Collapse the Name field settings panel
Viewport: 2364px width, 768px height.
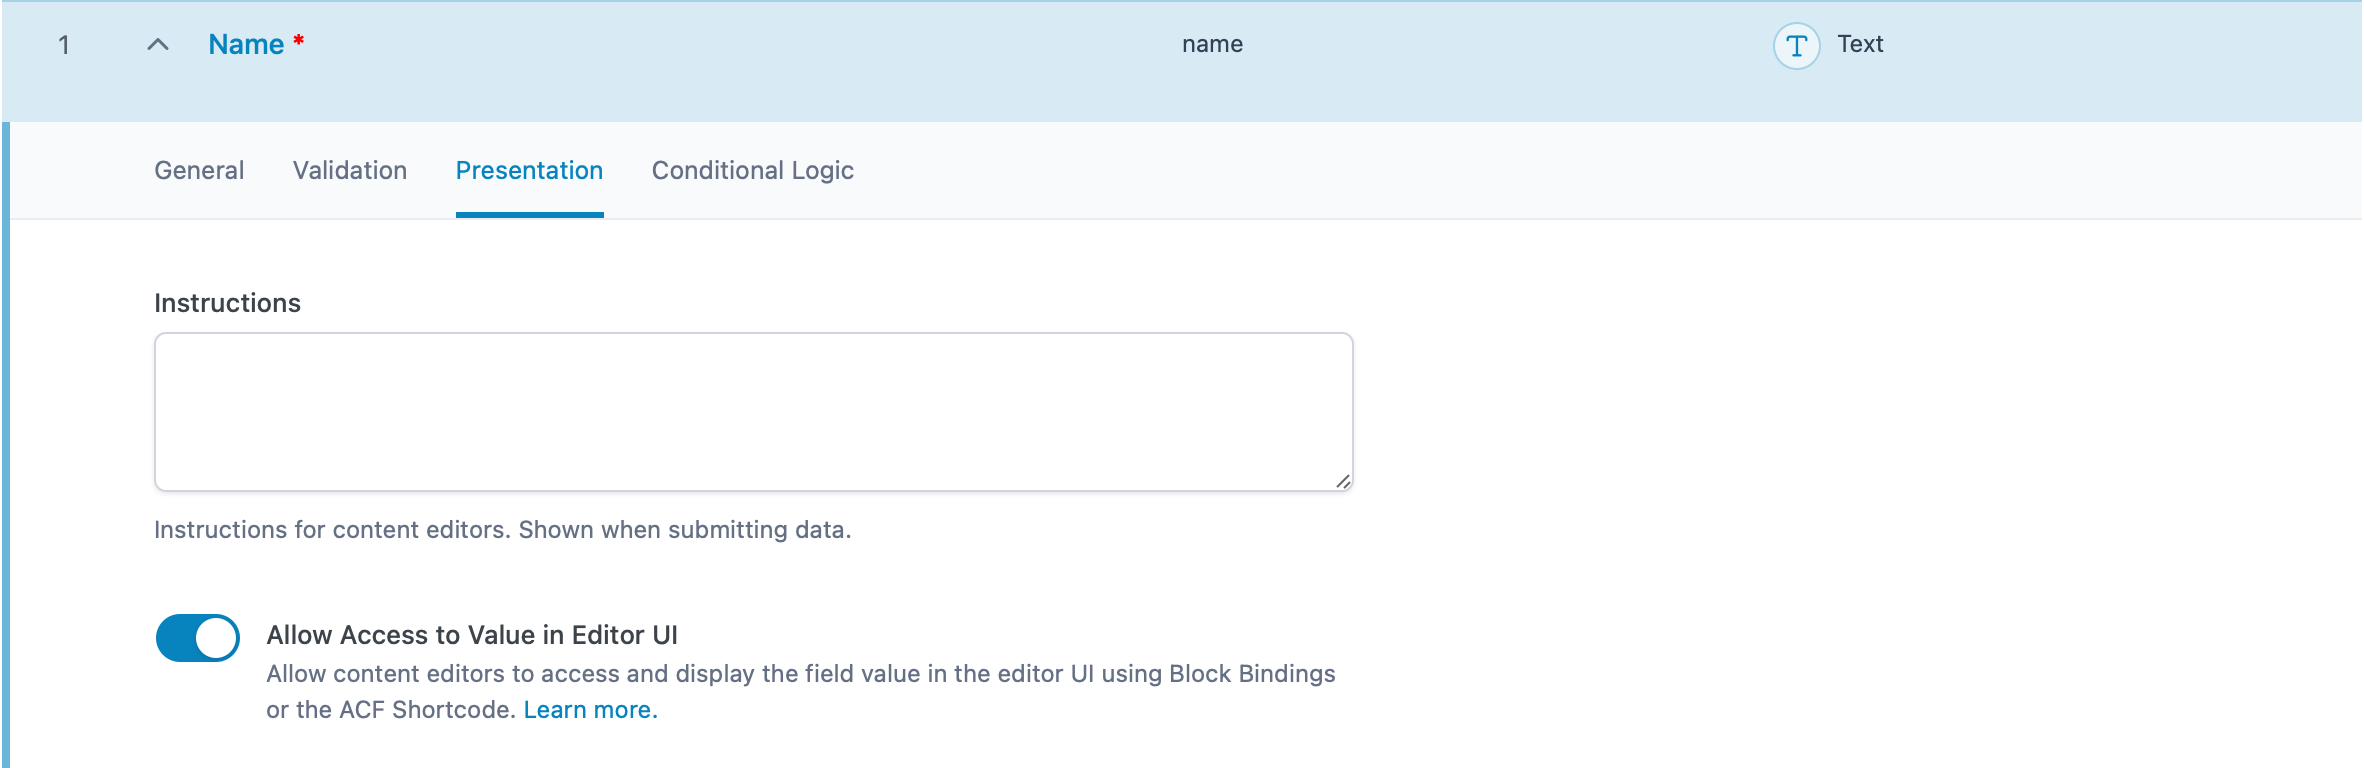[x=155, y=45]
